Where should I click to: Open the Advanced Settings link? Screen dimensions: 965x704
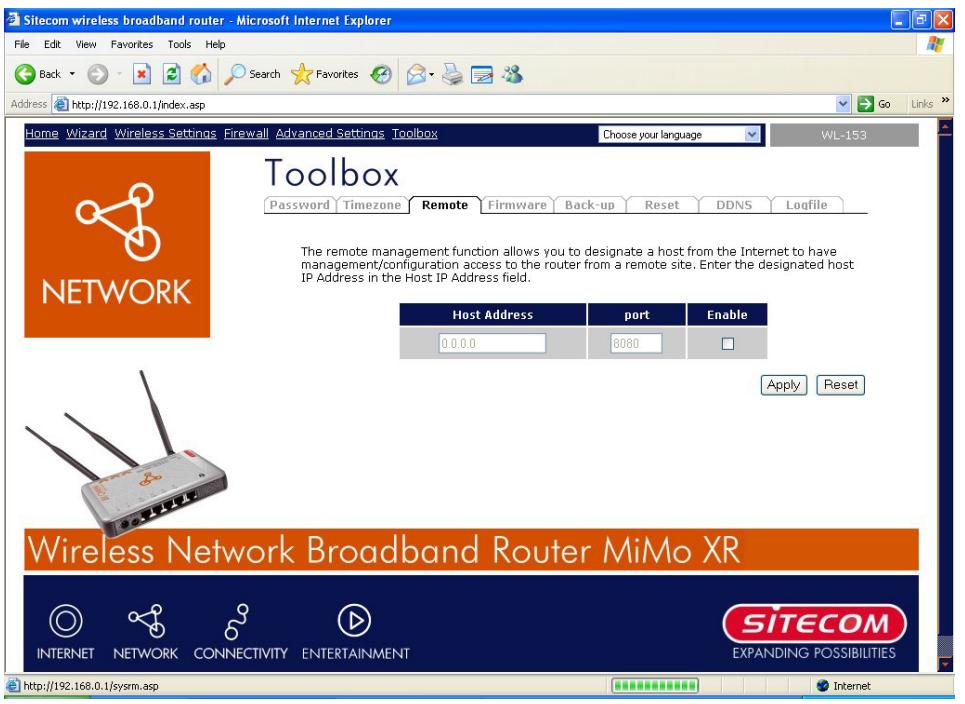click(330, 134)
